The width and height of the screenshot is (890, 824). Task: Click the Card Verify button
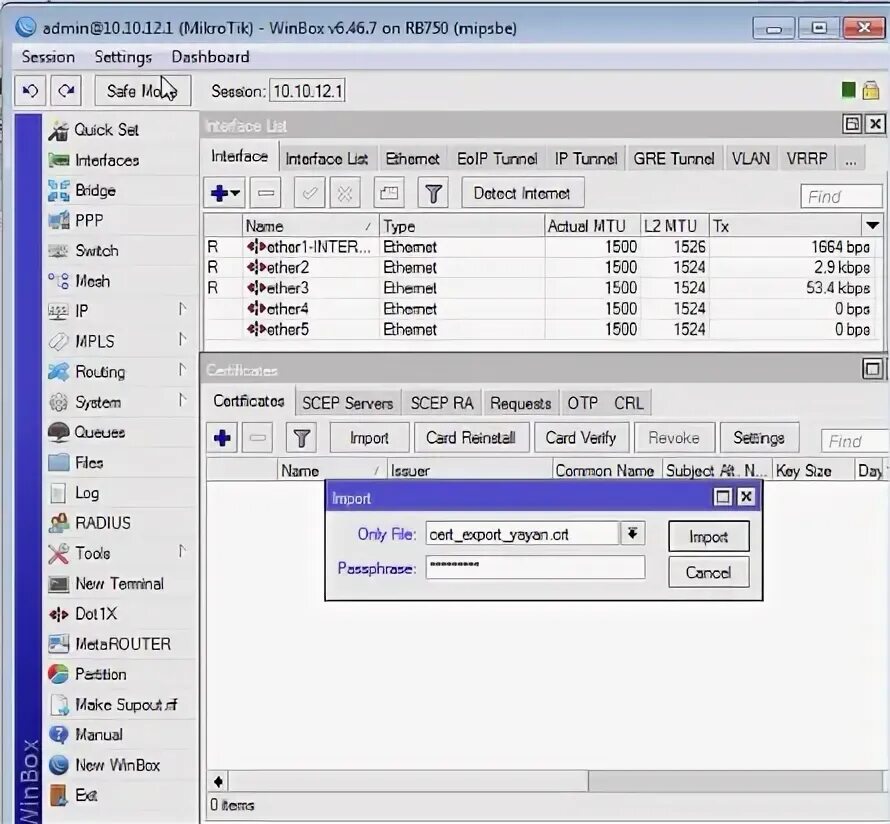click(x=581, y=438)
